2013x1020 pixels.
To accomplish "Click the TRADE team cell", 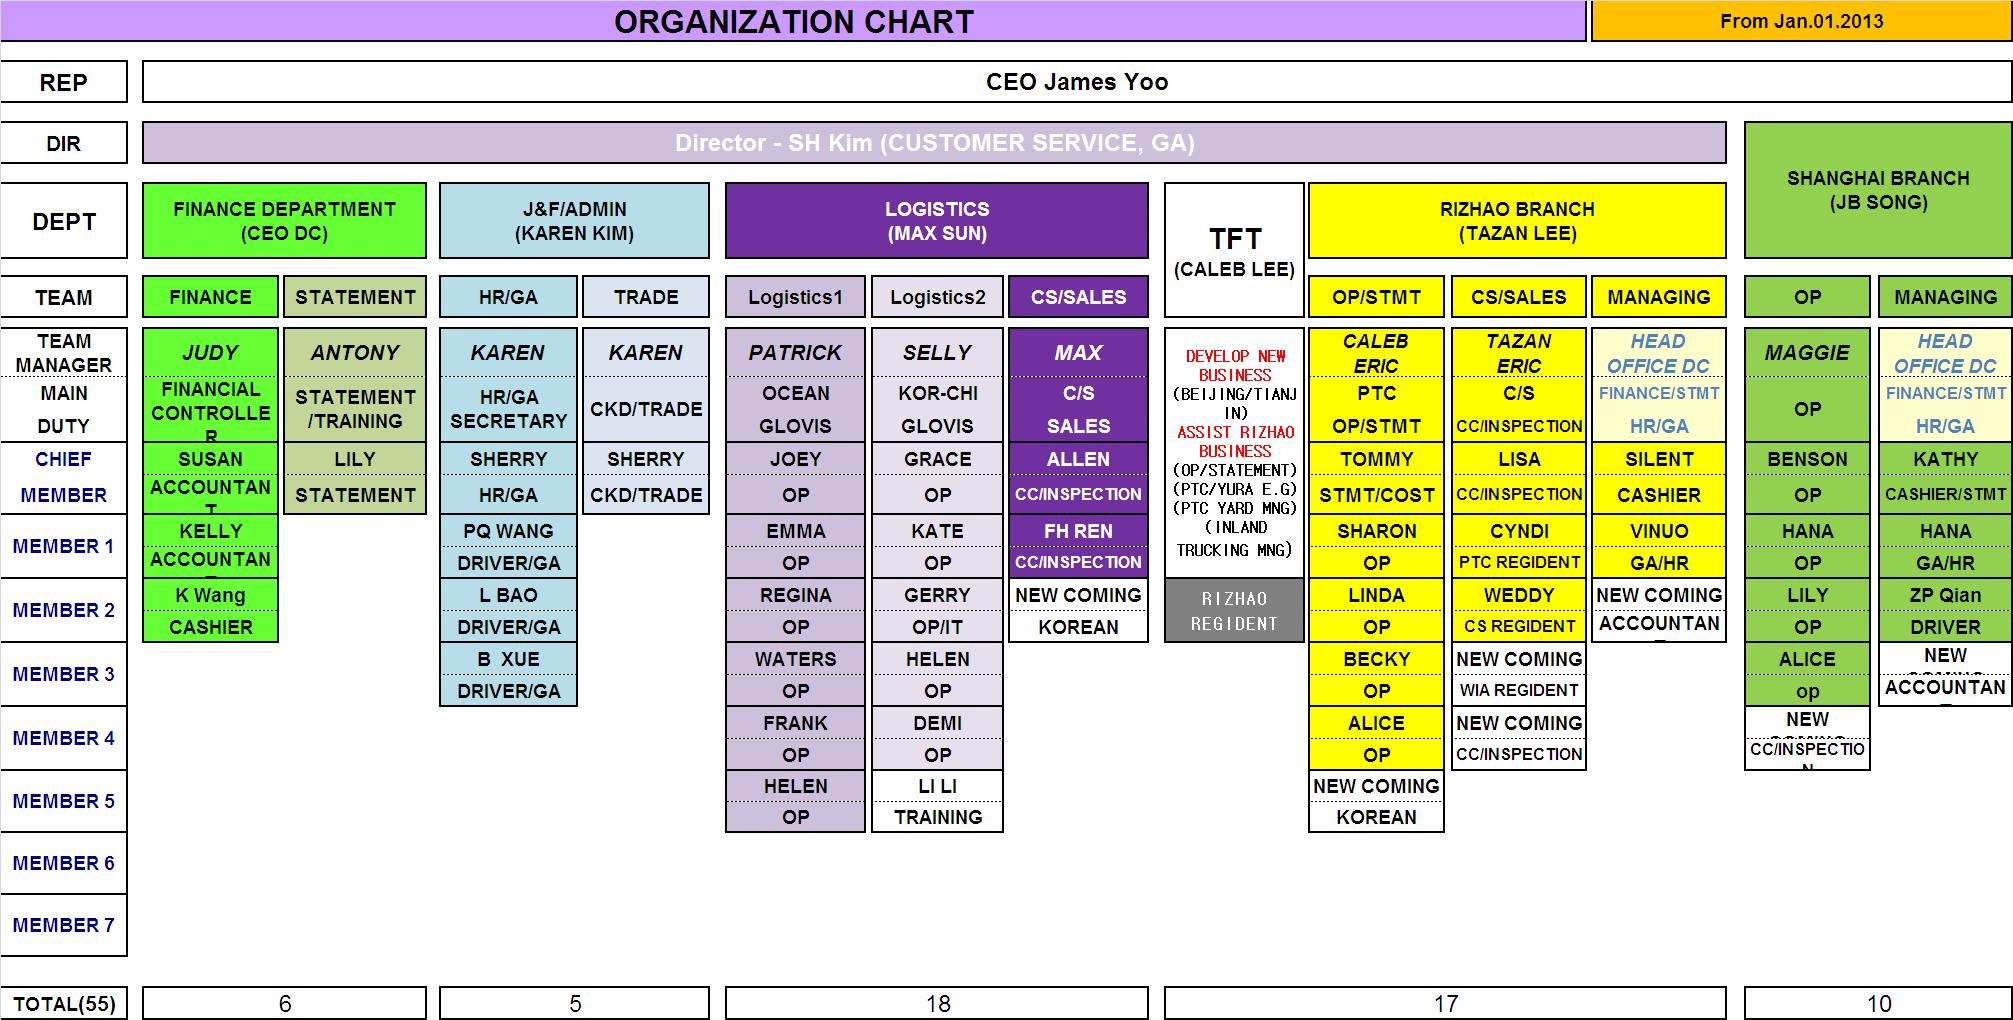I will 646,297.
